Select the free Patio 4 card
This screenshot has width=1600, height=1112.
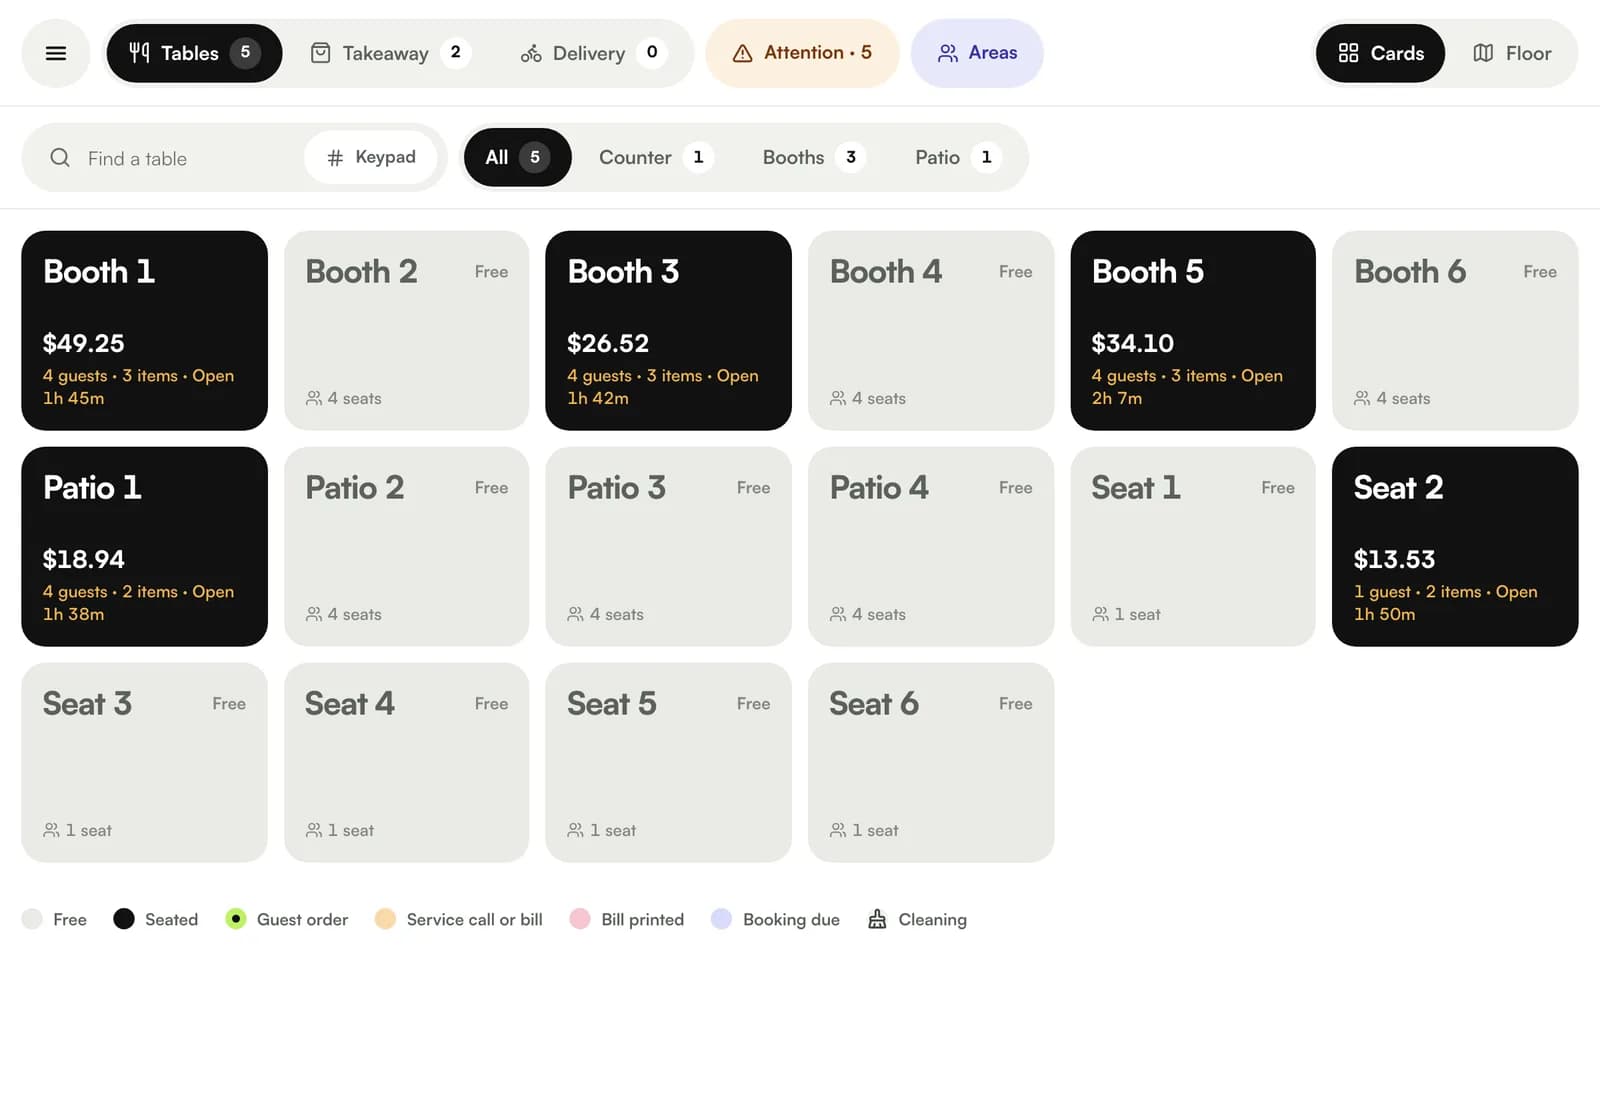(x=931, y=547)
